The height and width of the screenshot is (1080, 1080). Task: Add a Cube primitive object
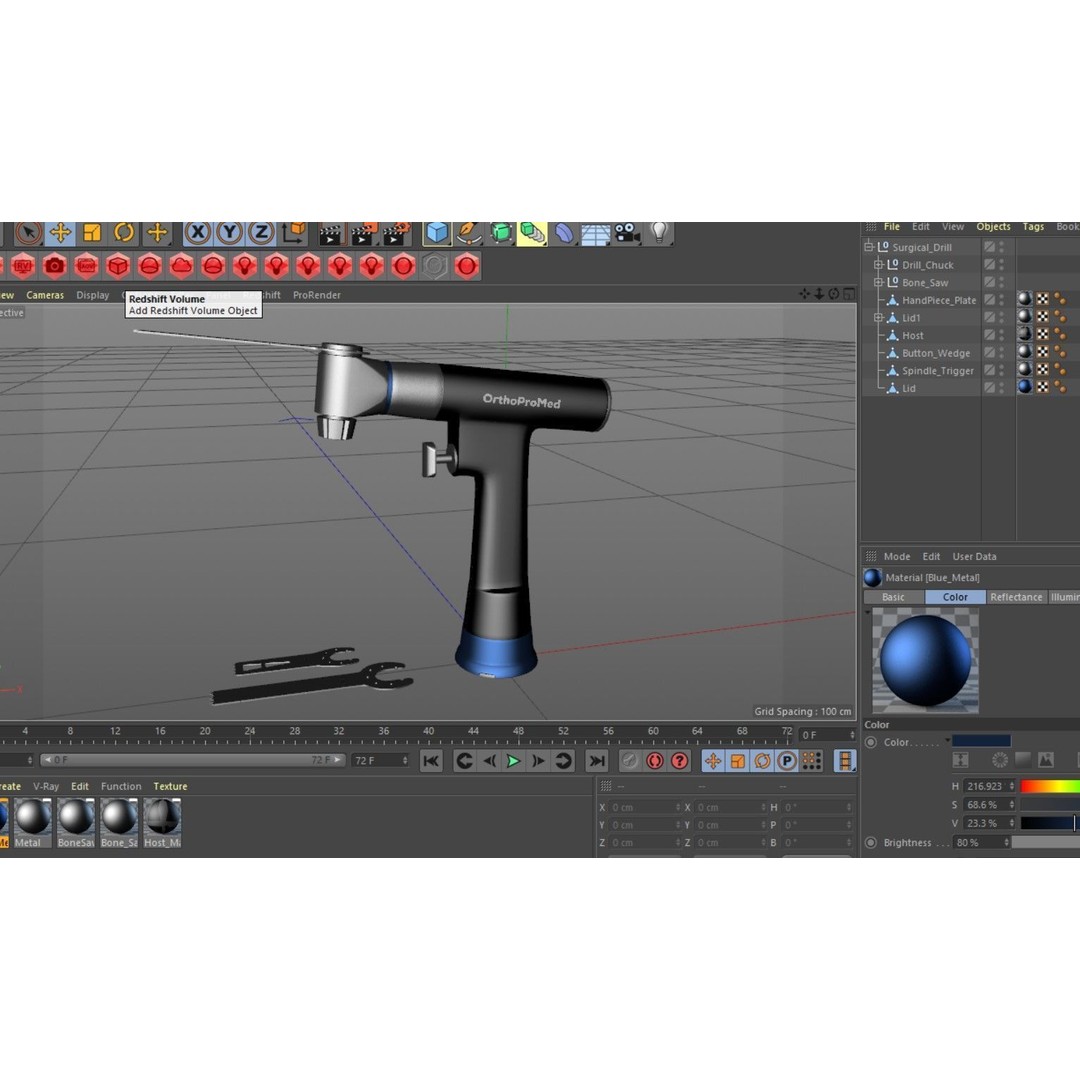click(x=437, y=233)
